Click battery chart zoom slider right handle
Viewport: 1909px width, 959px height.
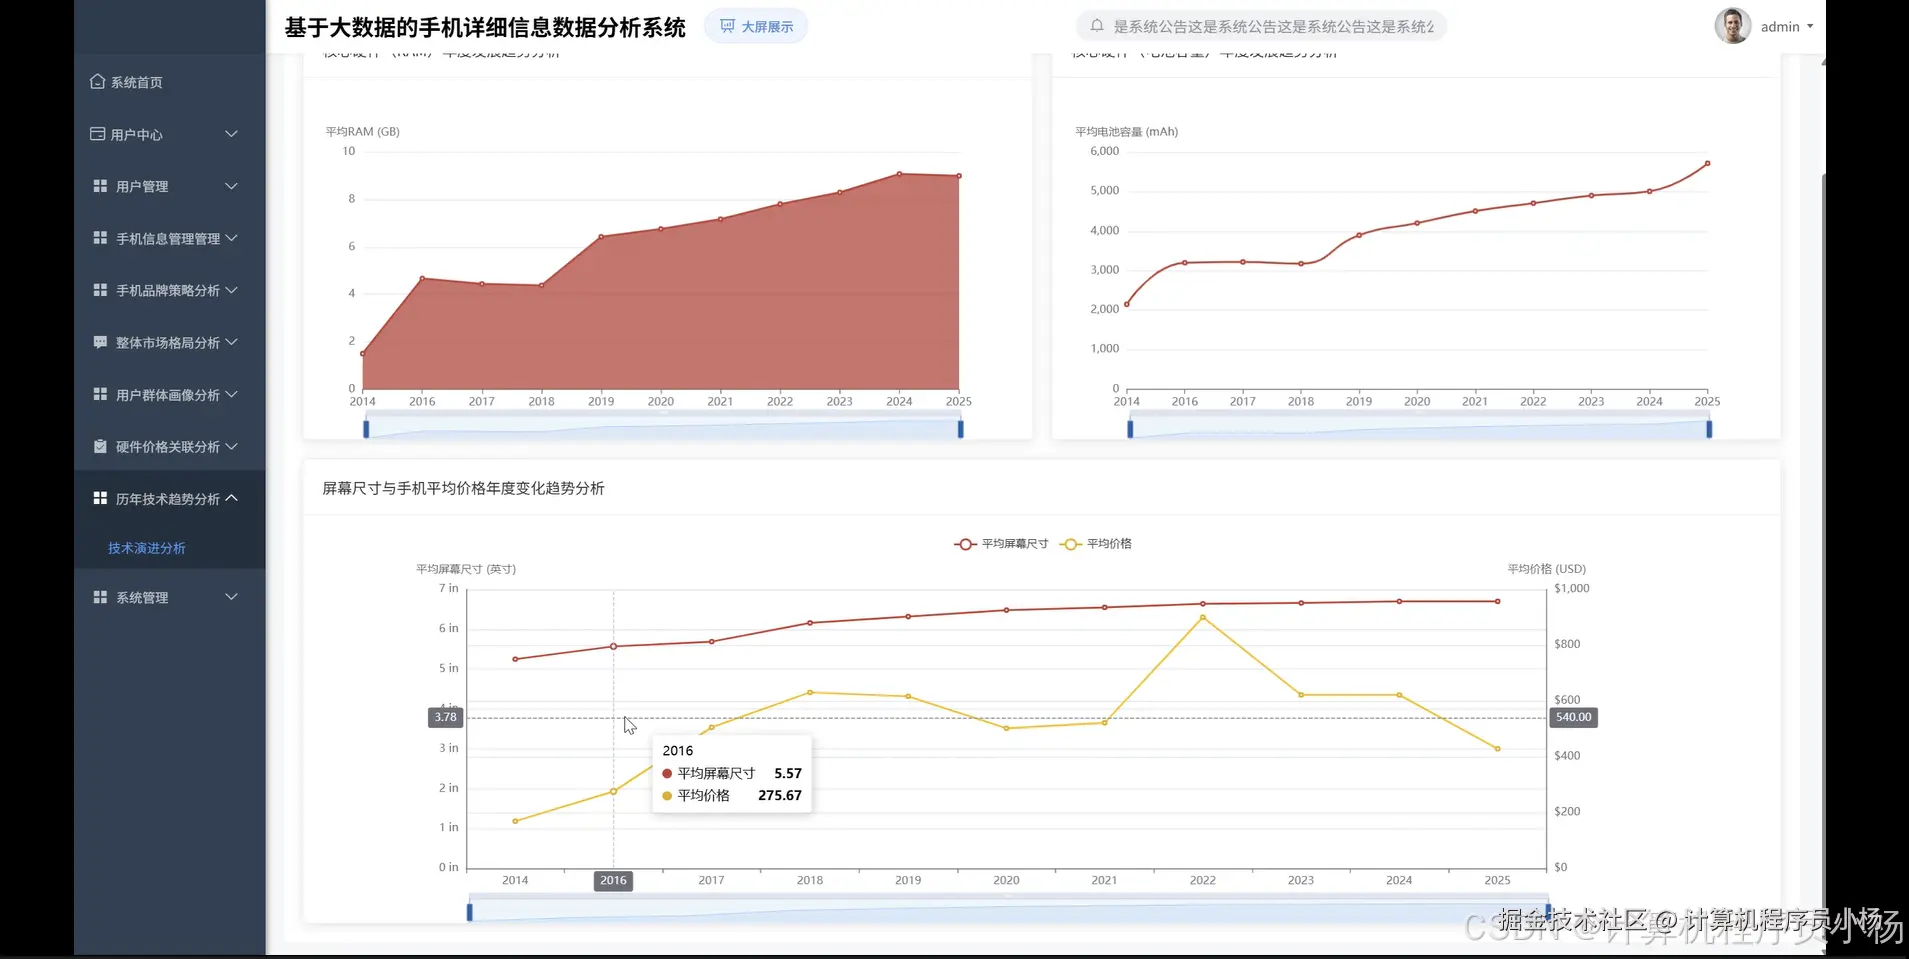click(1709, 429)
